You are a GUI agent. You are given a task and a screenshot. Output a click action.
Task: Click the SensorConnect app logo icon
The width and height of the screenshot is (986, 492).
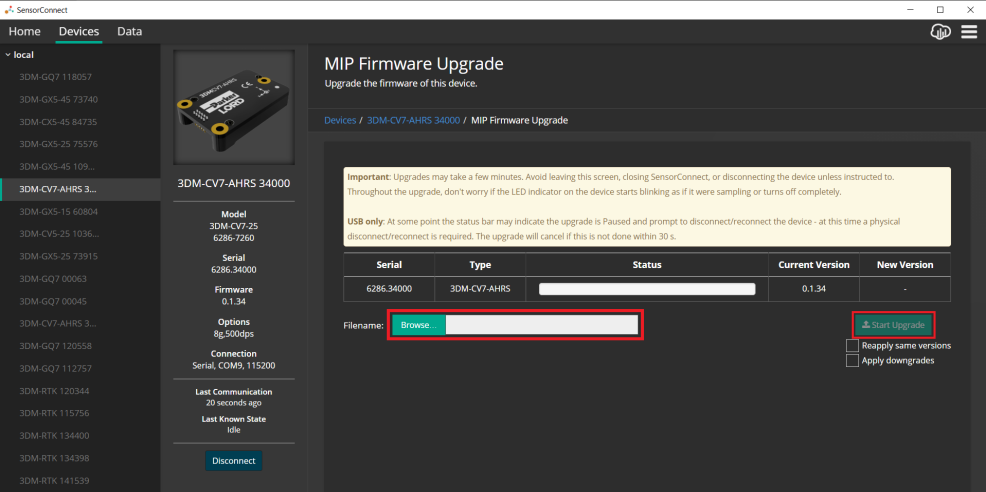point(9,9)
